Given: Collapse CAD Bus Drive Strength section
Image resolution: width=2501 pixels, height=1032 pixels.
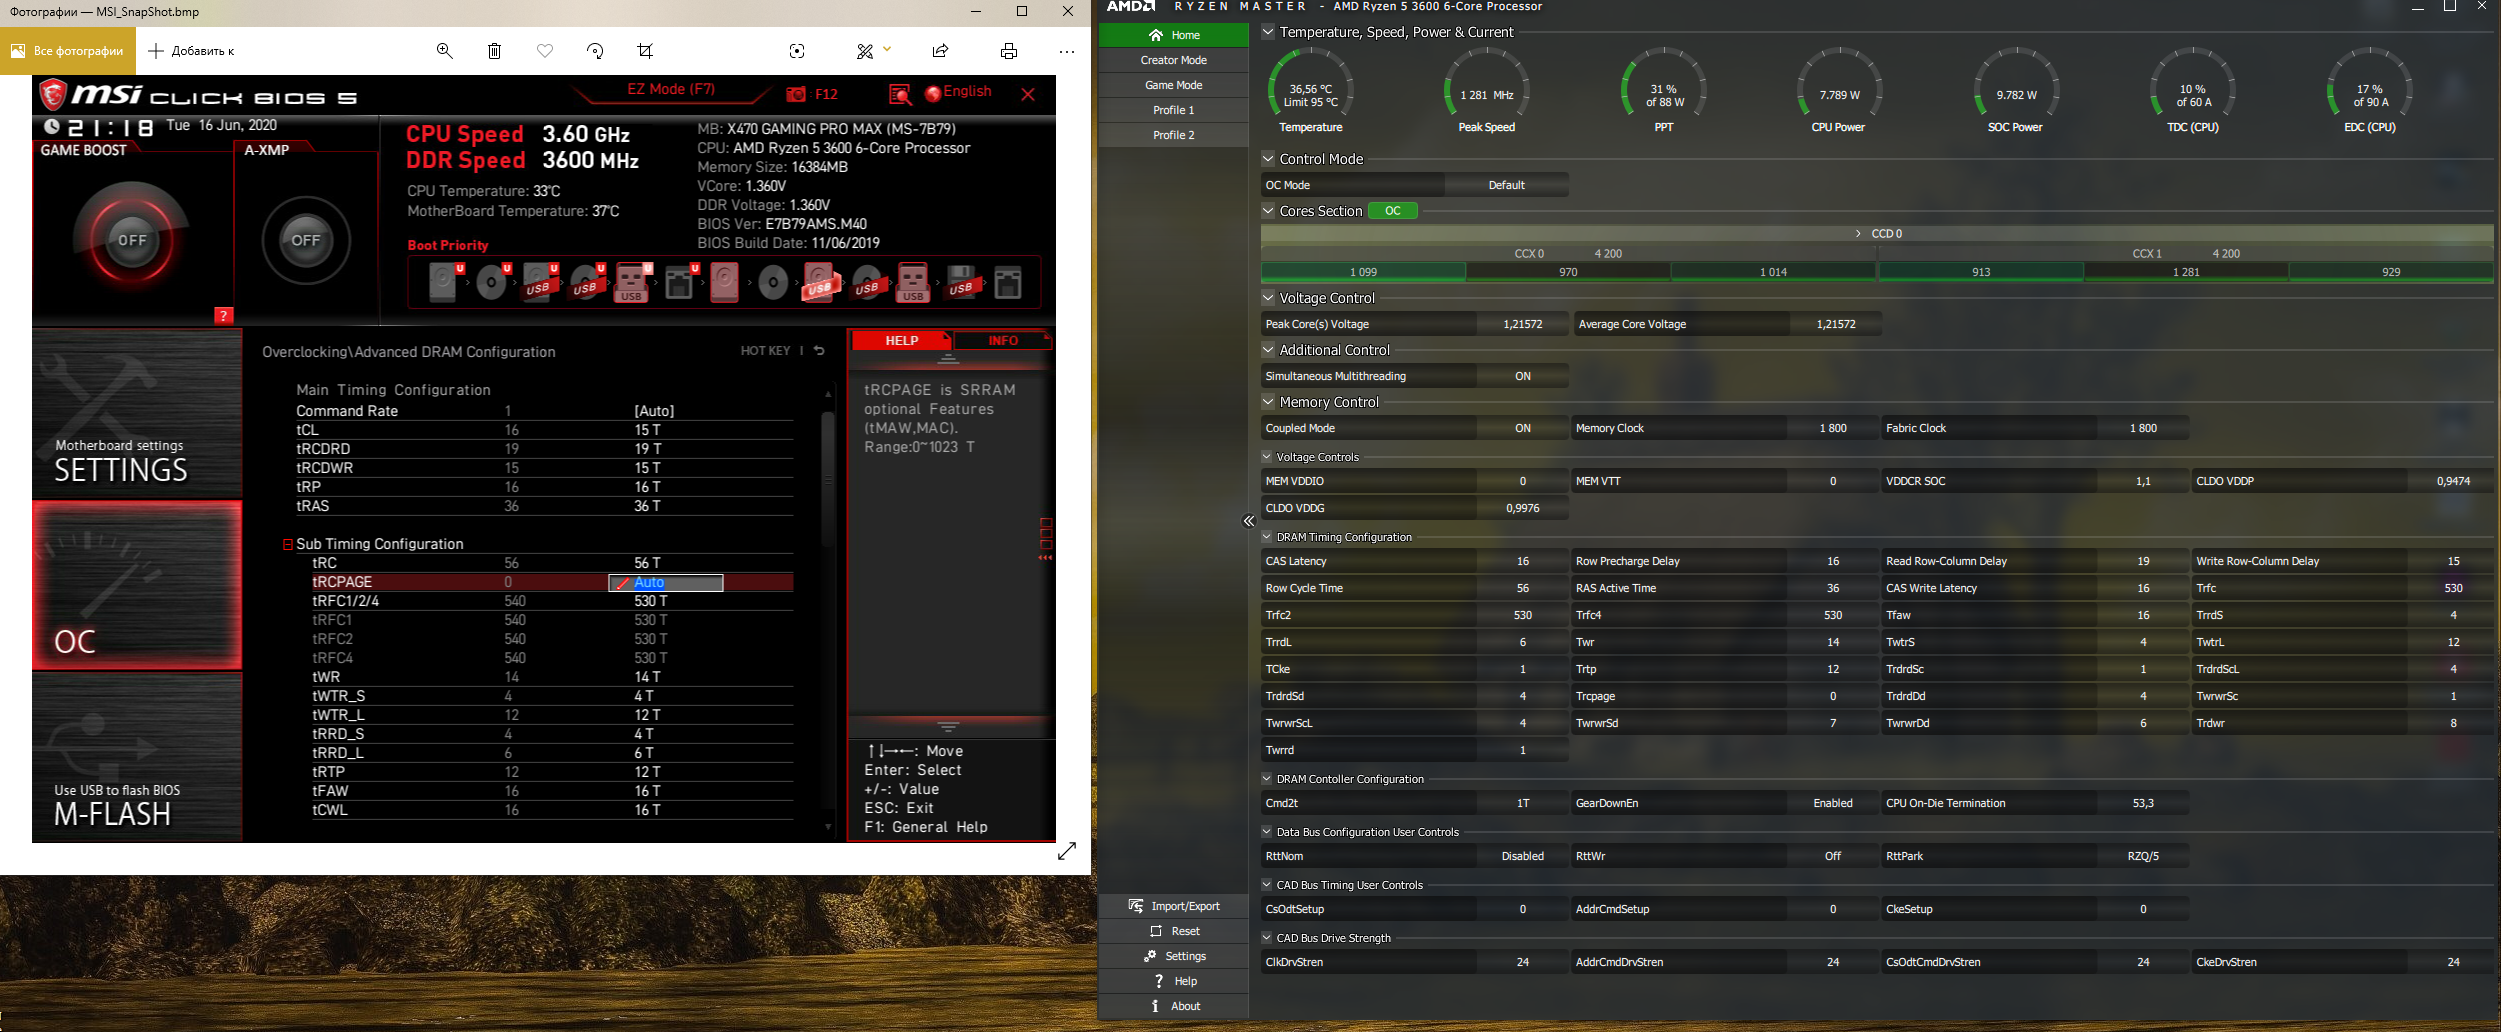Looking at the screenshot, I should pyautogui.click(x=1267, y=938).
